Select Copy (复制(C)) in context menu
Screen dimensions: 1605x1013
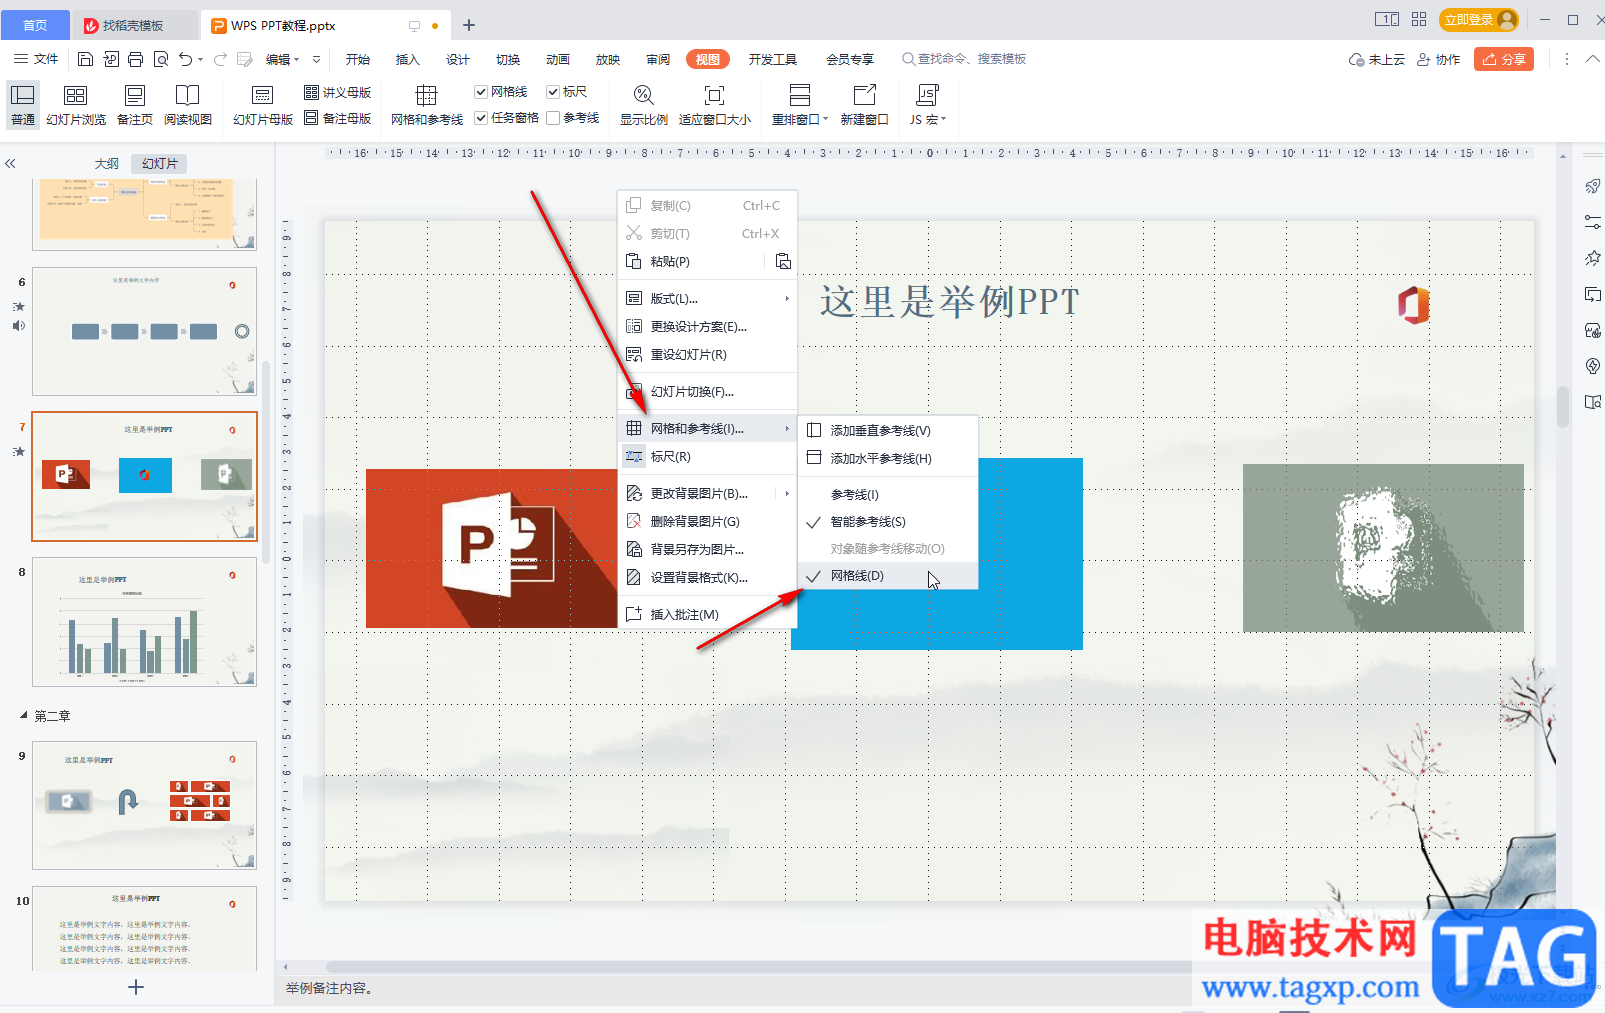(707, 206)
